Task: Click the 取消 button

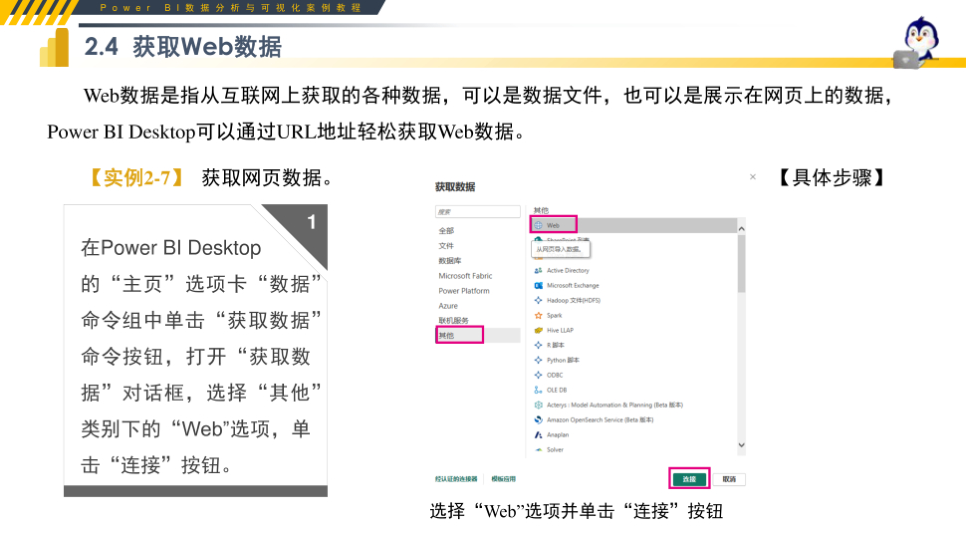Action: click(729, 479)
